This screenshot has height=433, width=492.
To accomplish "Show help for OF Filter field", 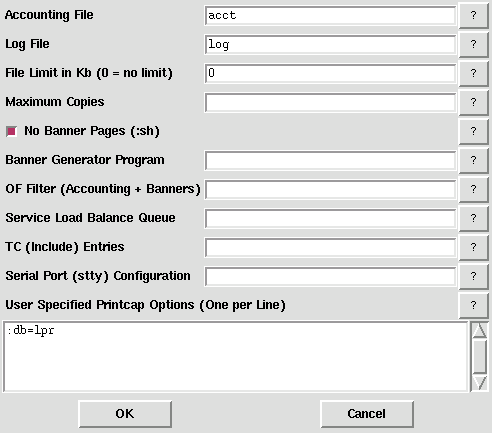I will point(473,189).
